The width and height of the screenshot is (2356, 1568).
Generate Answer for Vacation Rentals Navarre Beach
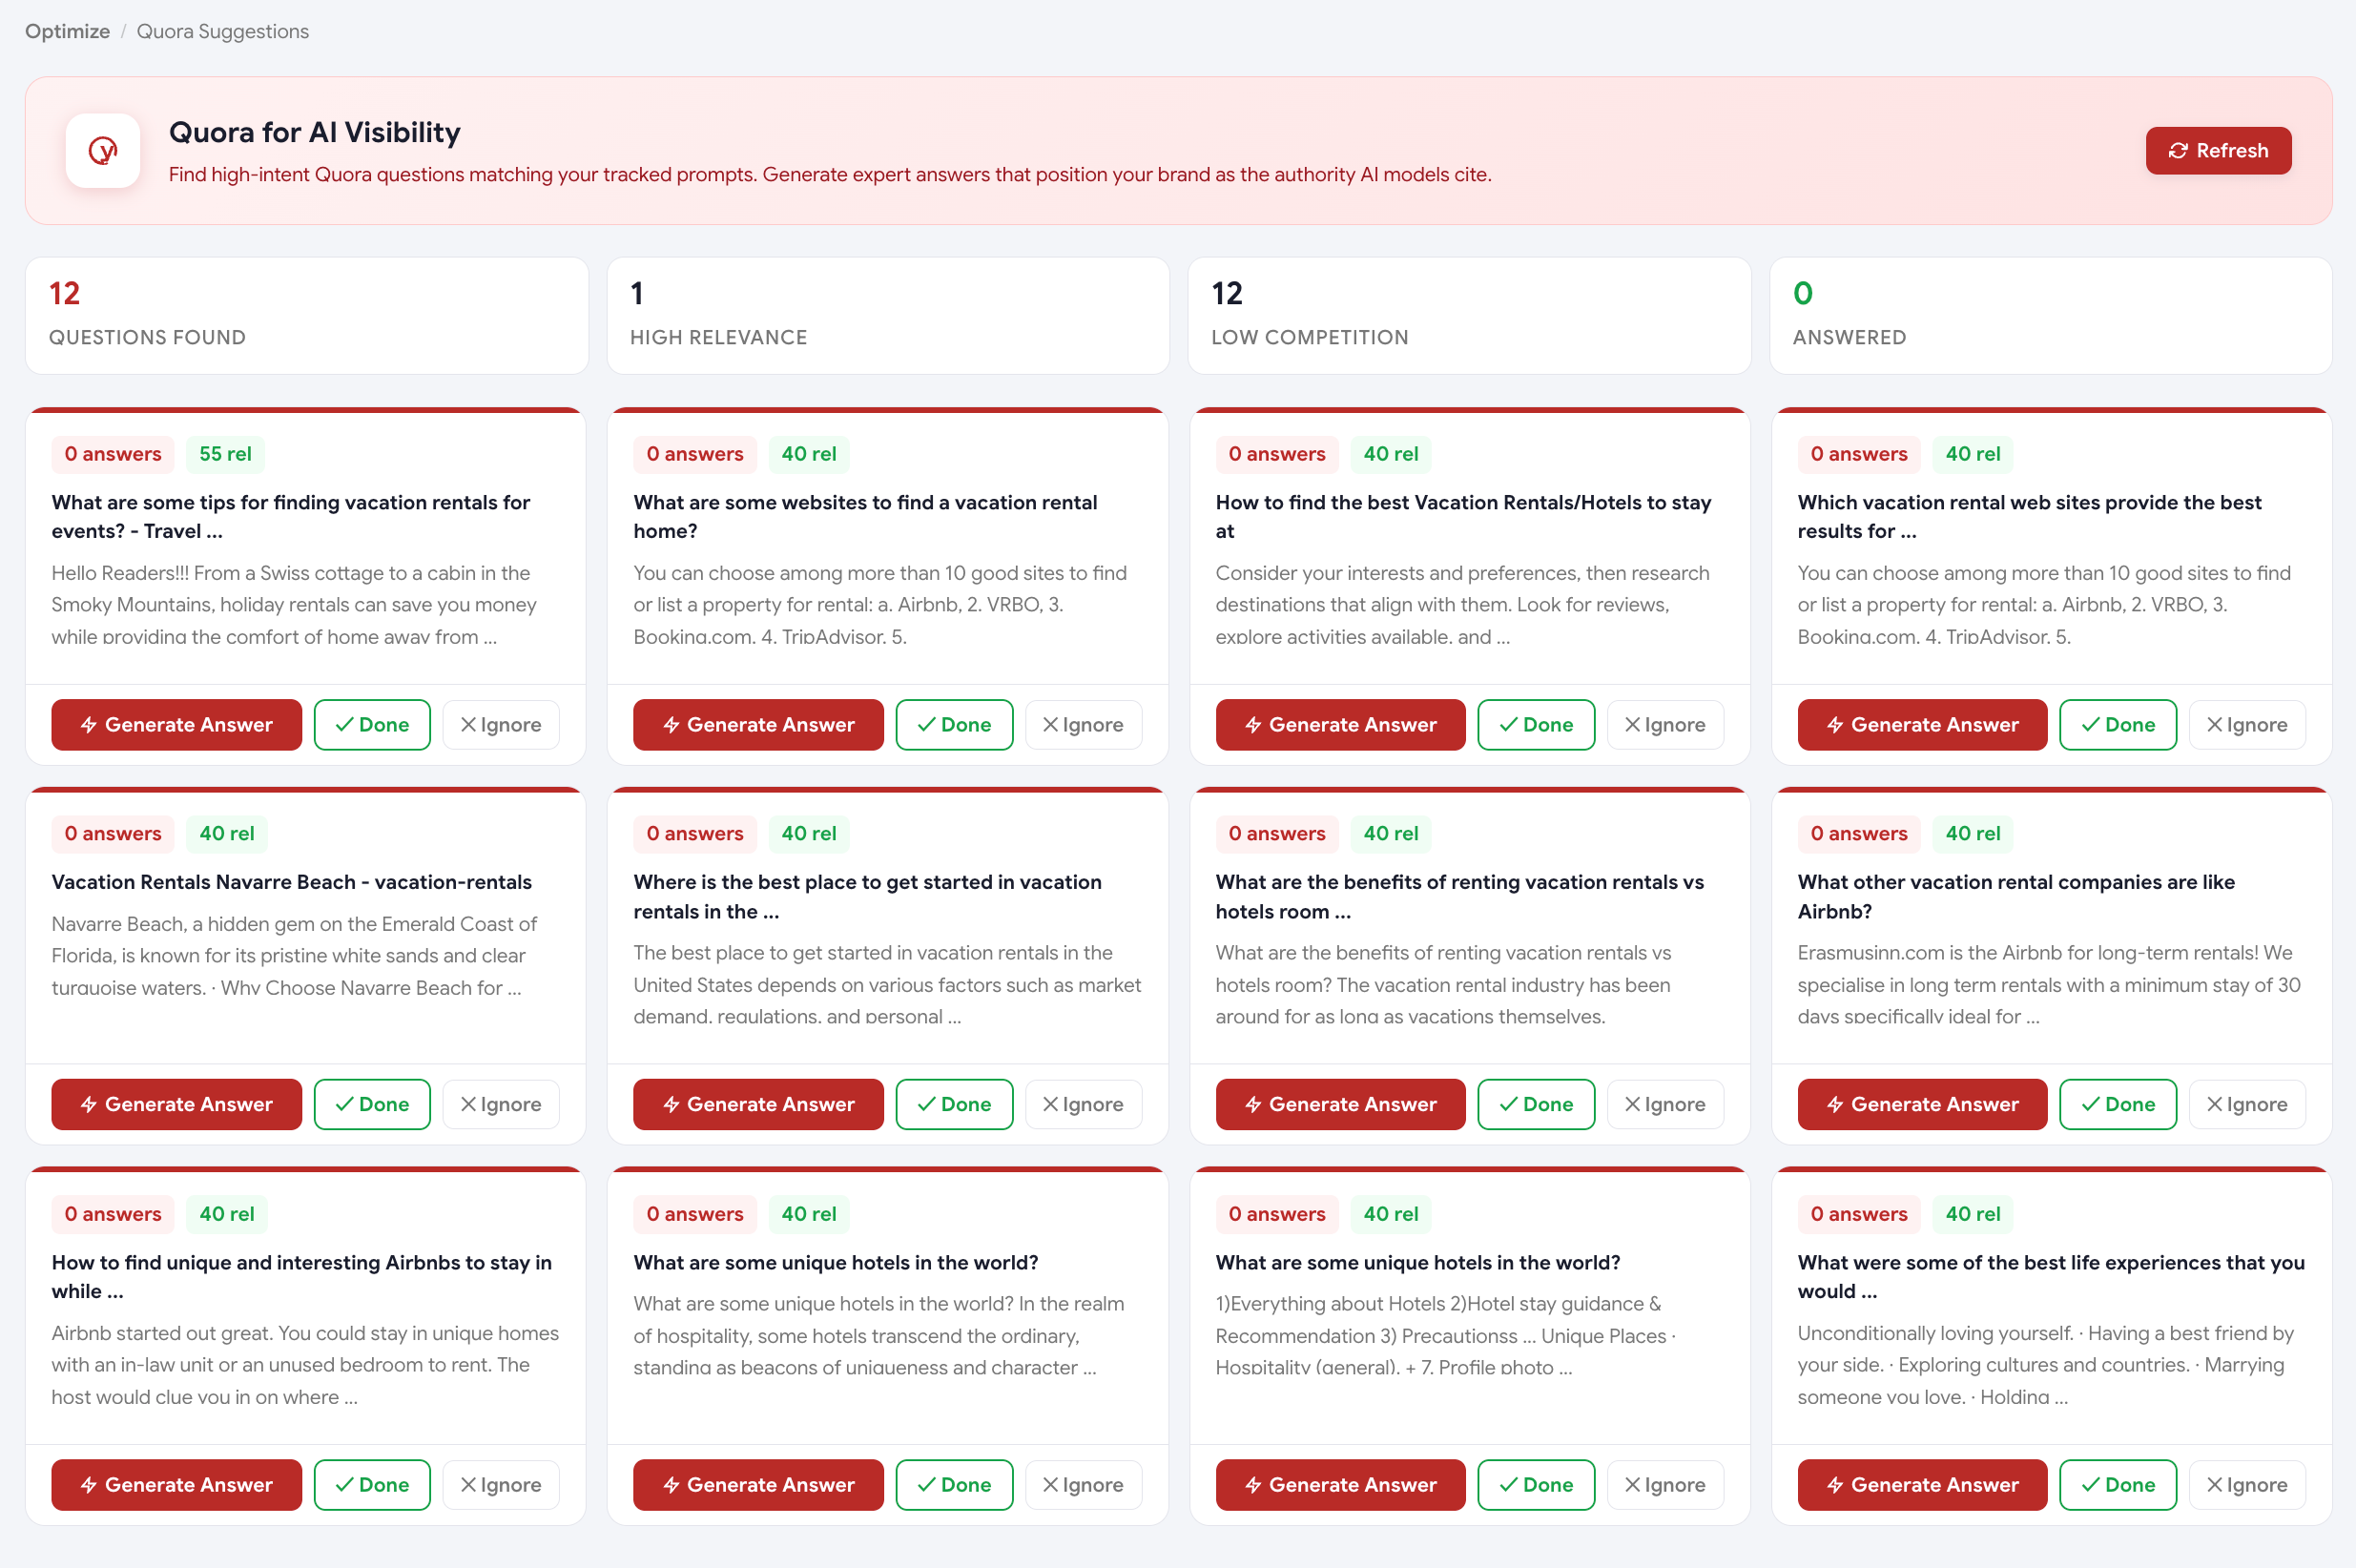(176, 1105)
